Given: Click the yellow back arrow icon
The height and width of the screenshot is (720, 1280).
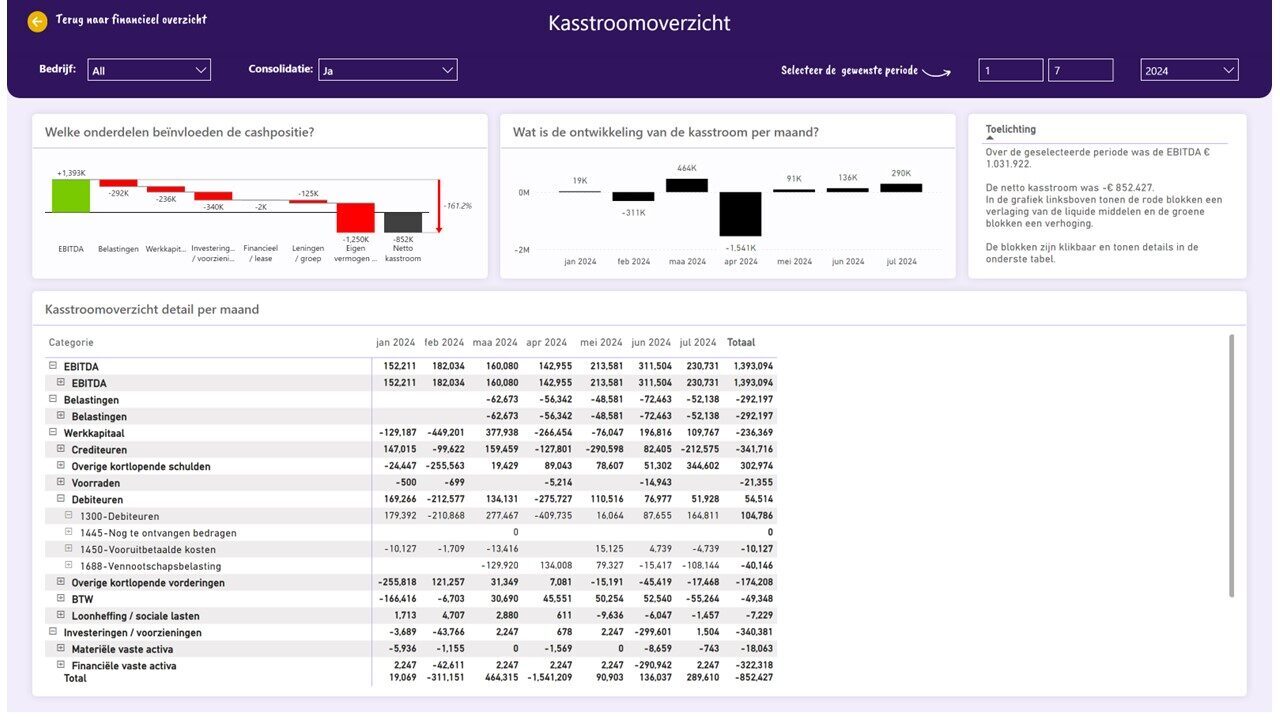Looking at the screenshot, I should (x=38, y=21).
